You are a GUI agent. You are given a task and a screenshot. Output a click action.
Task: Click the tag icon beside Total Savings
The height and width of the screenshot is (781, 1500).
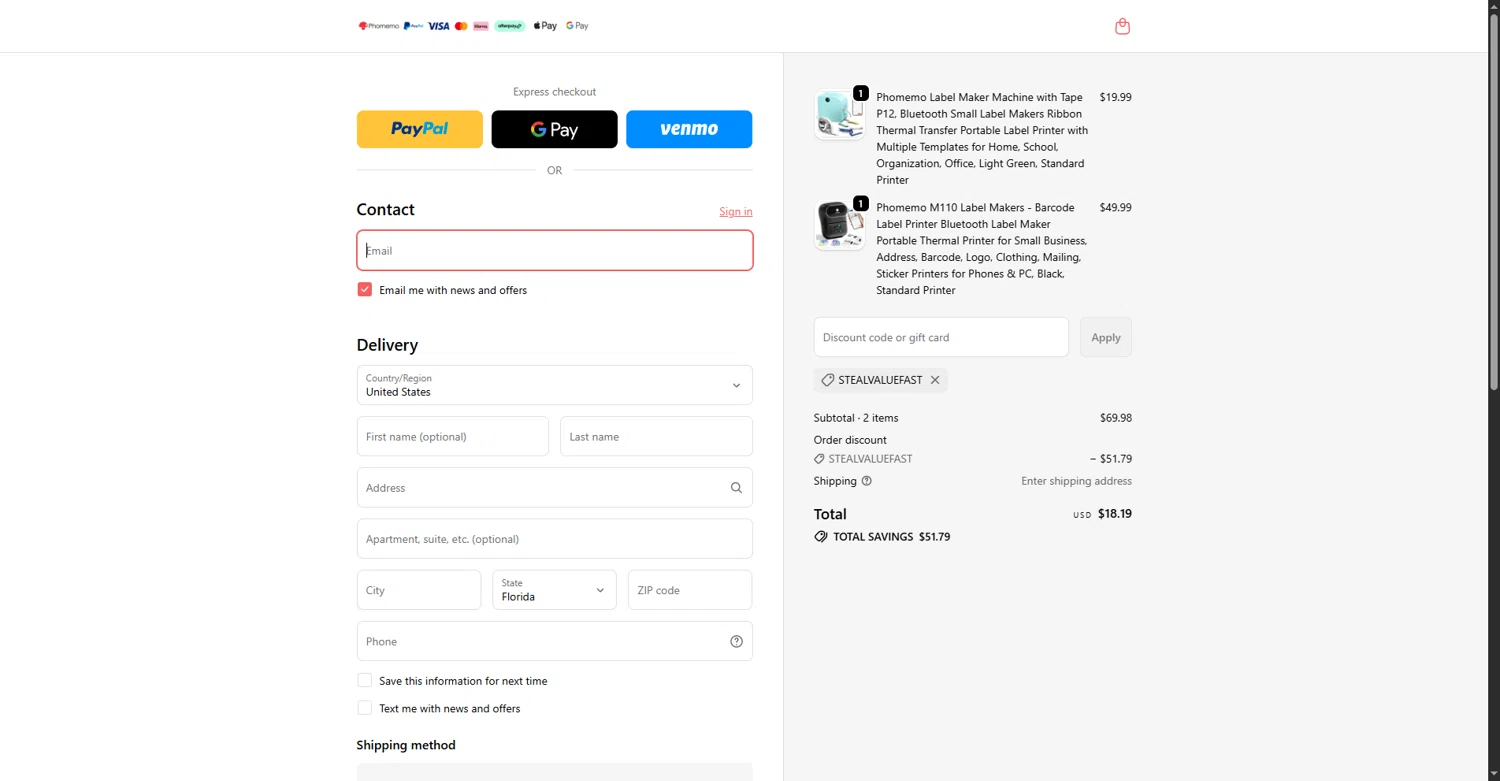pyautogui.click(x=821, y=537)
